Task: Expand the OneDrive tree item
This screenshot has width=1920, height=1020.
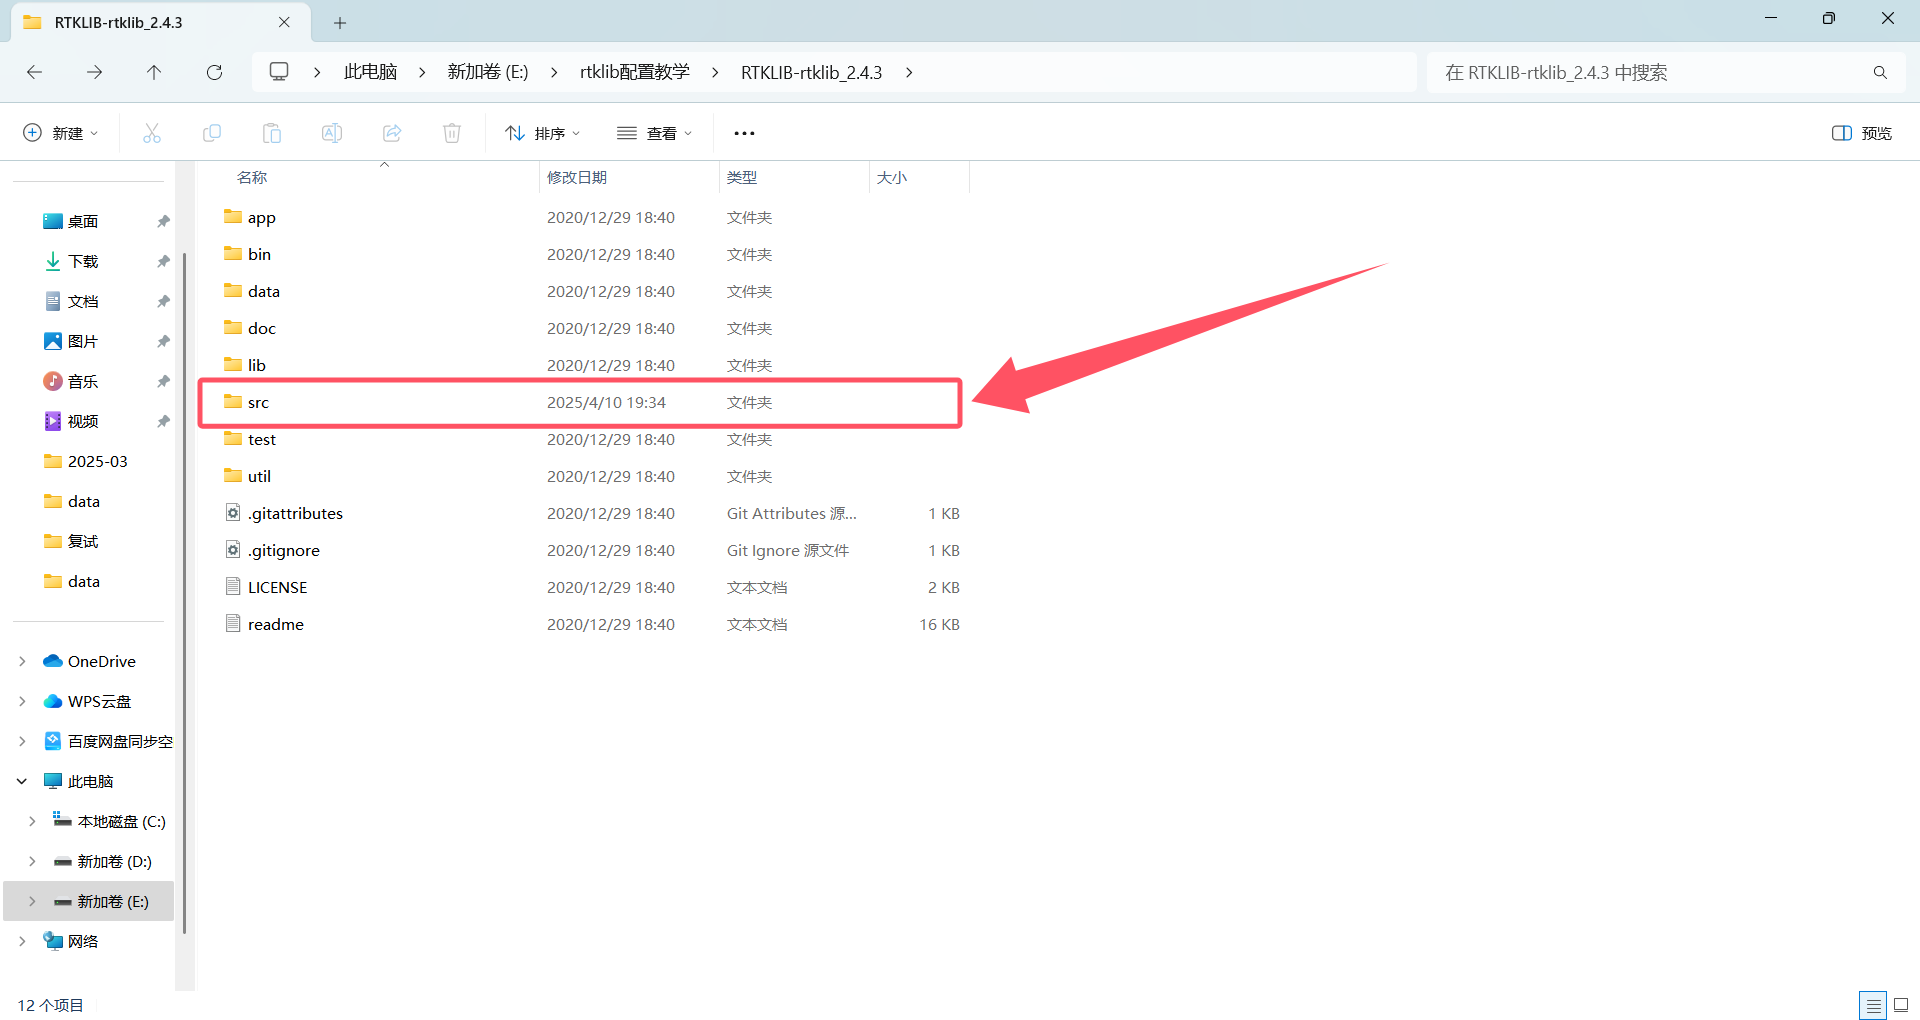Action: [22, 661]
